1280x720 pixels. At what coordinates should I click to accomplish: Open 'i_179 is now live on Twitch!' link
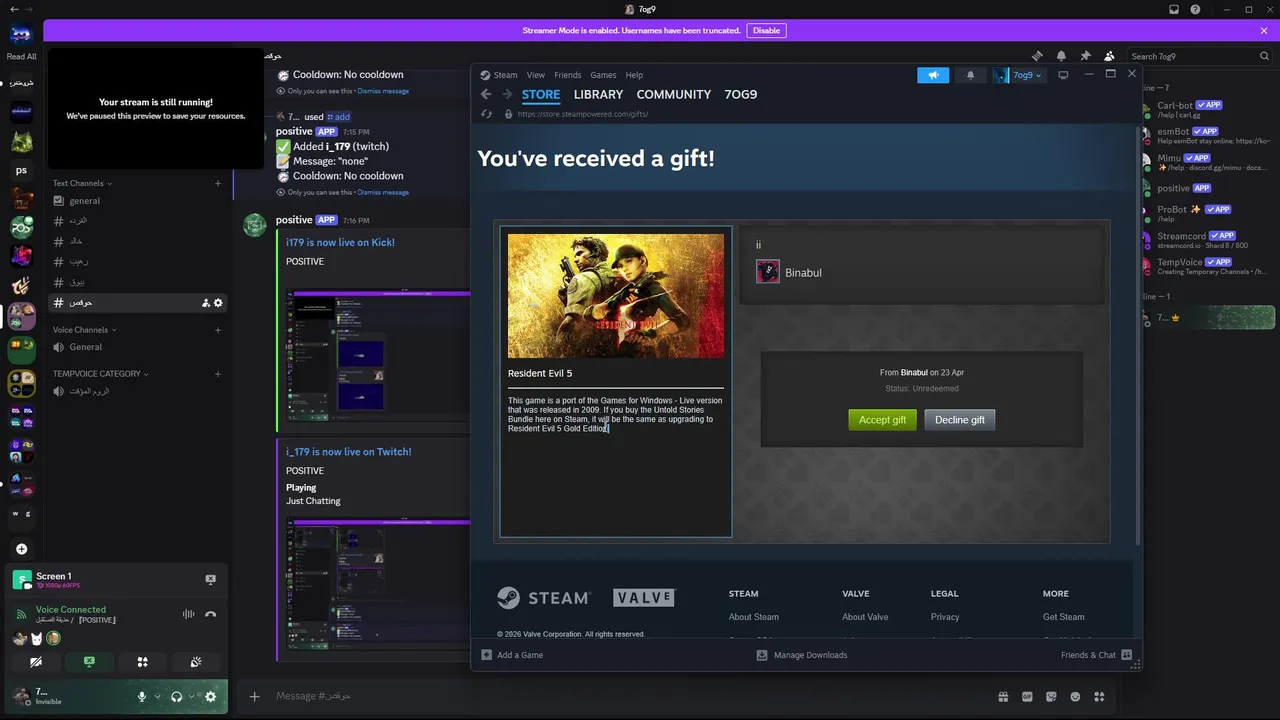(349, 452)
